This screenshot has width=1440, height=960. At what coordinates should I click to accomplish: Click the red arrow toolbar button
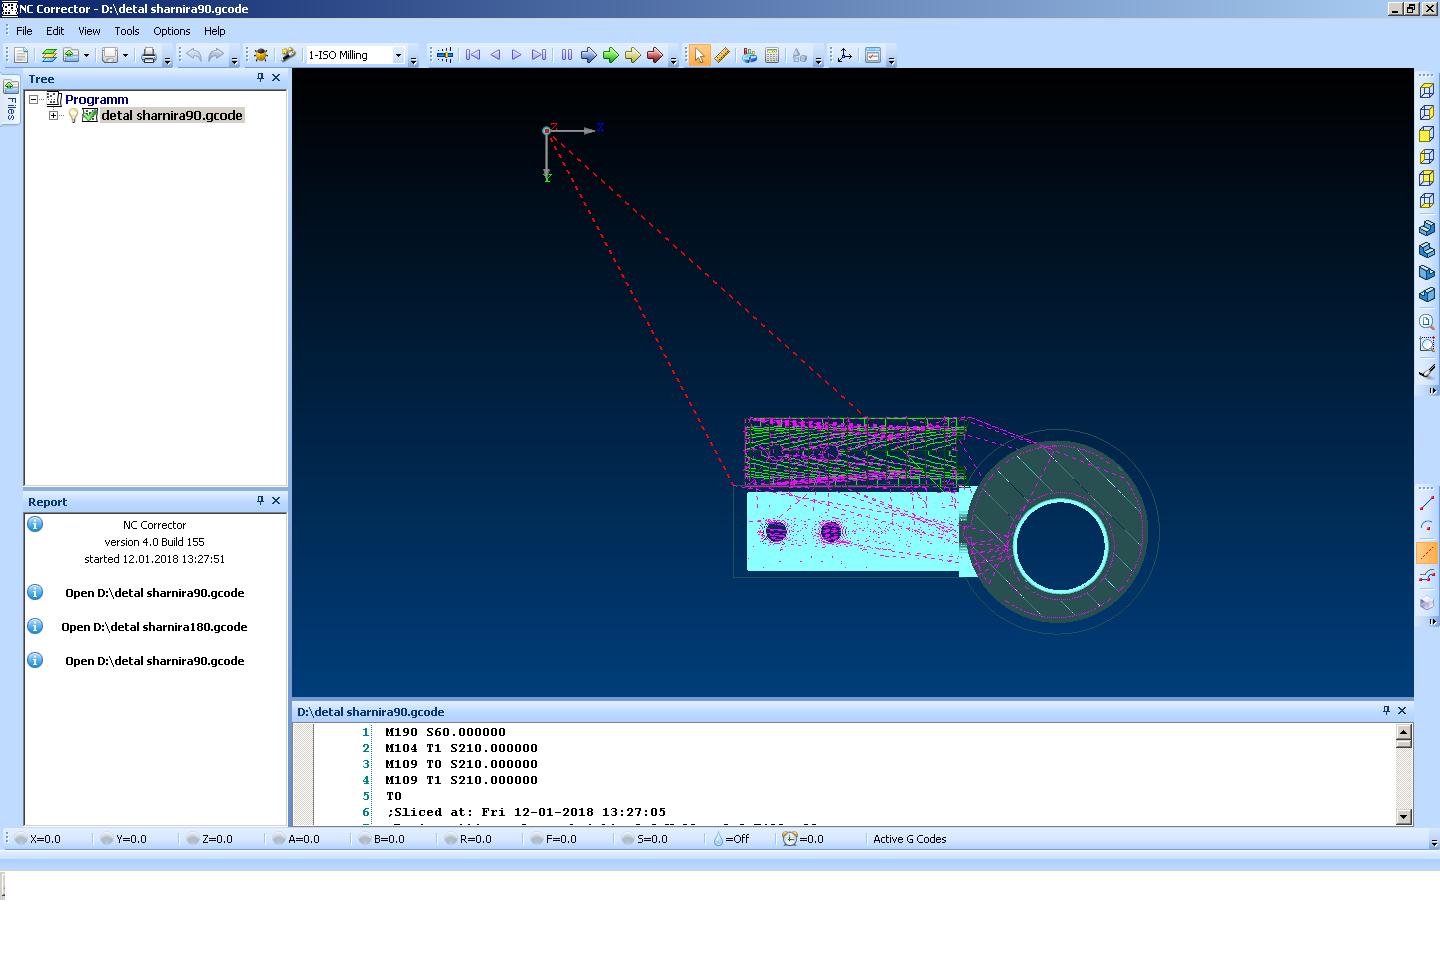tap(654, 56)
